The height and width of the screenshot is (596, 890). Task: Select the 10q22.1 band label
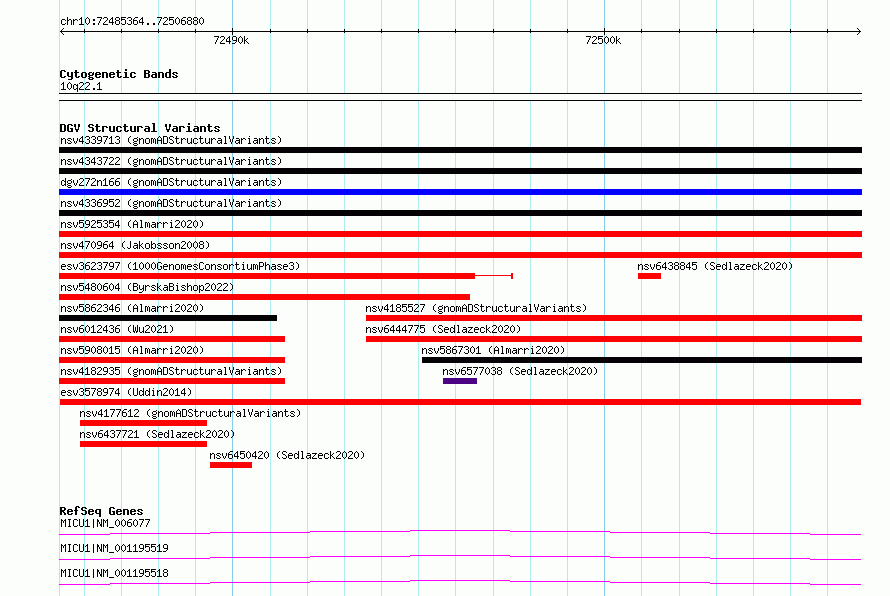pos(81,86)
